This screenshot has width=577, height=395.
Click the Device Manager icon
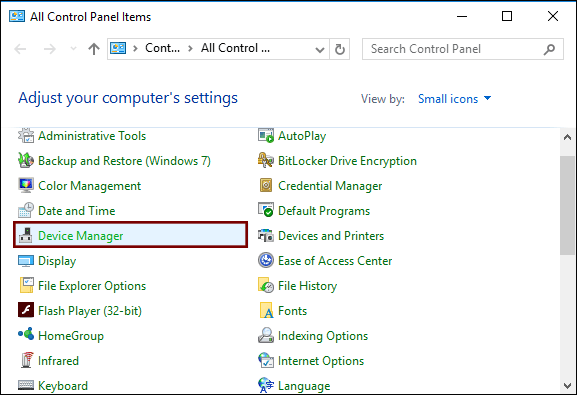26,236
